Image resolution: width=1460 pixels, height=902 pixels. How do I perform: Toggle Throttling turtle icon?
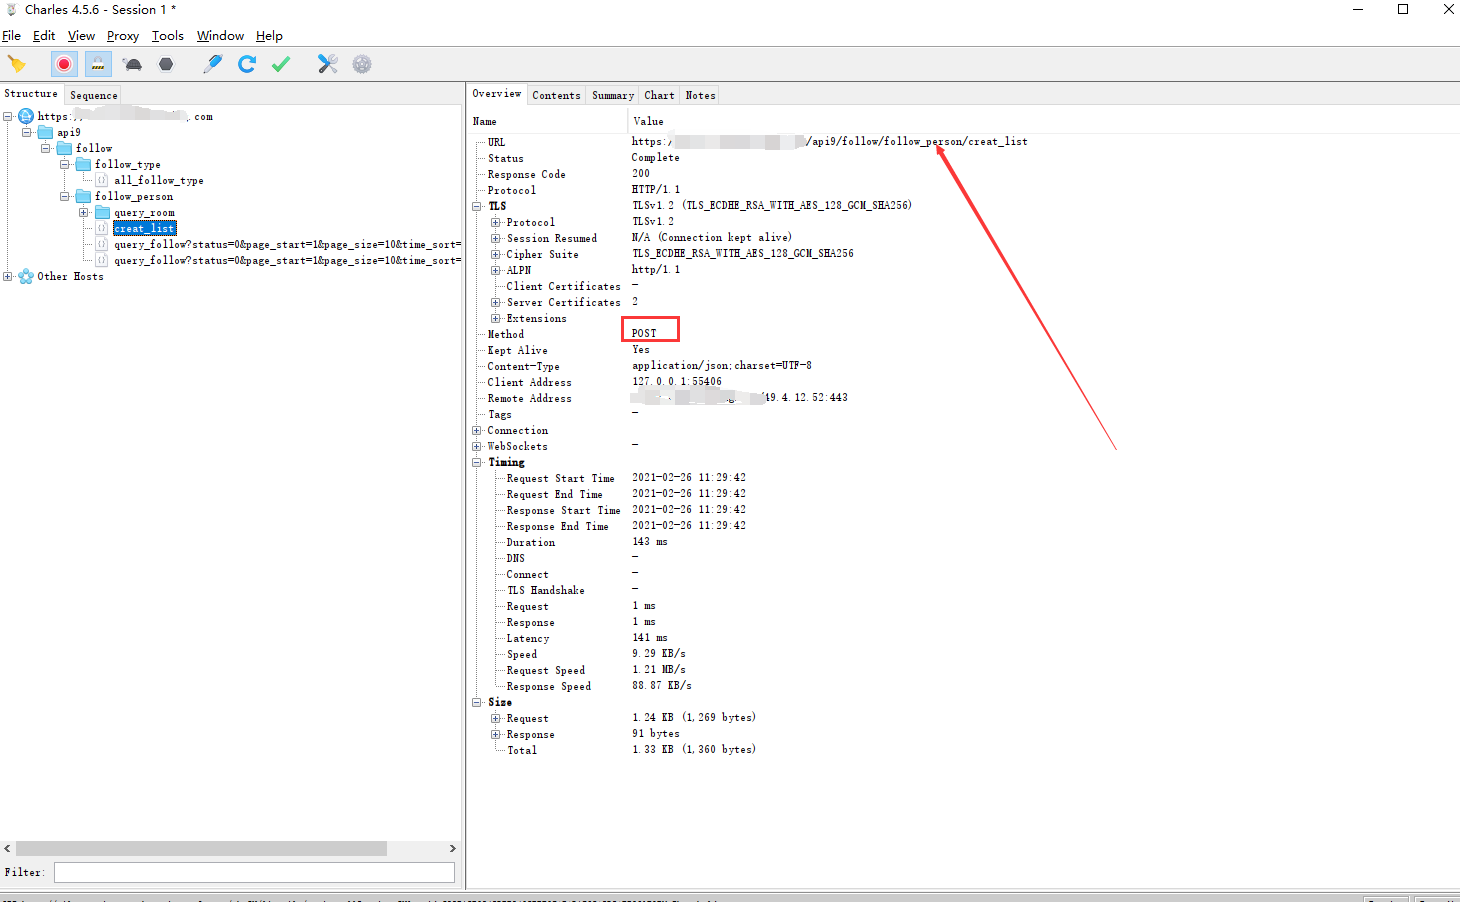click(132, 64)
